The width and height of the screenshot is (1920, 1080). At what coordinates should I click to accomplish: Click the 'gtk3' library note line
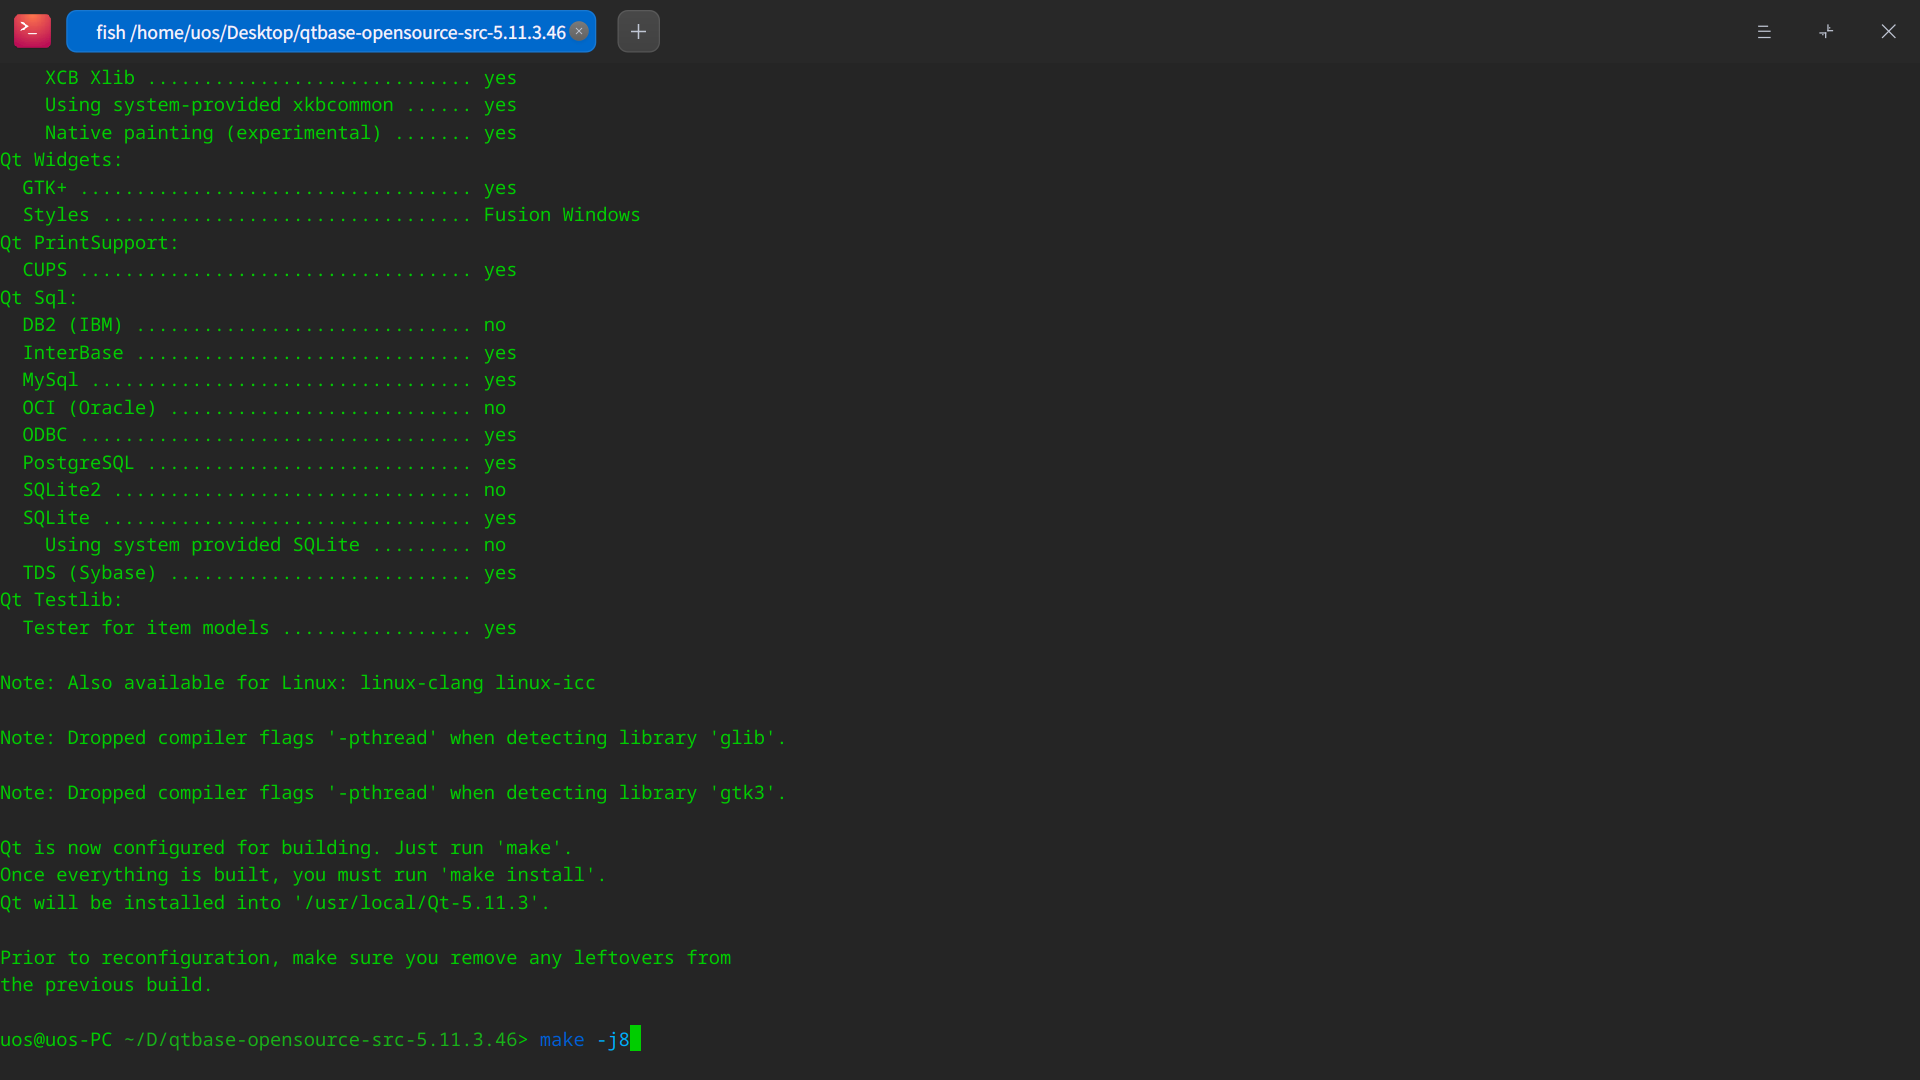393,793
